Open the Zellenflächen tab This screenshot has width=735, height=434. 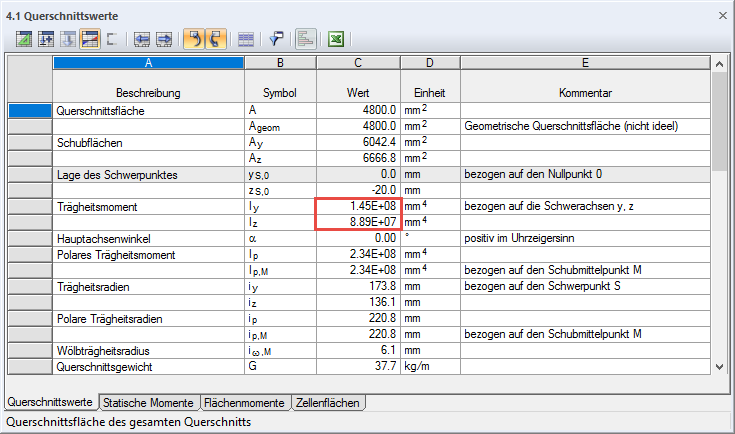pos(328,403)
